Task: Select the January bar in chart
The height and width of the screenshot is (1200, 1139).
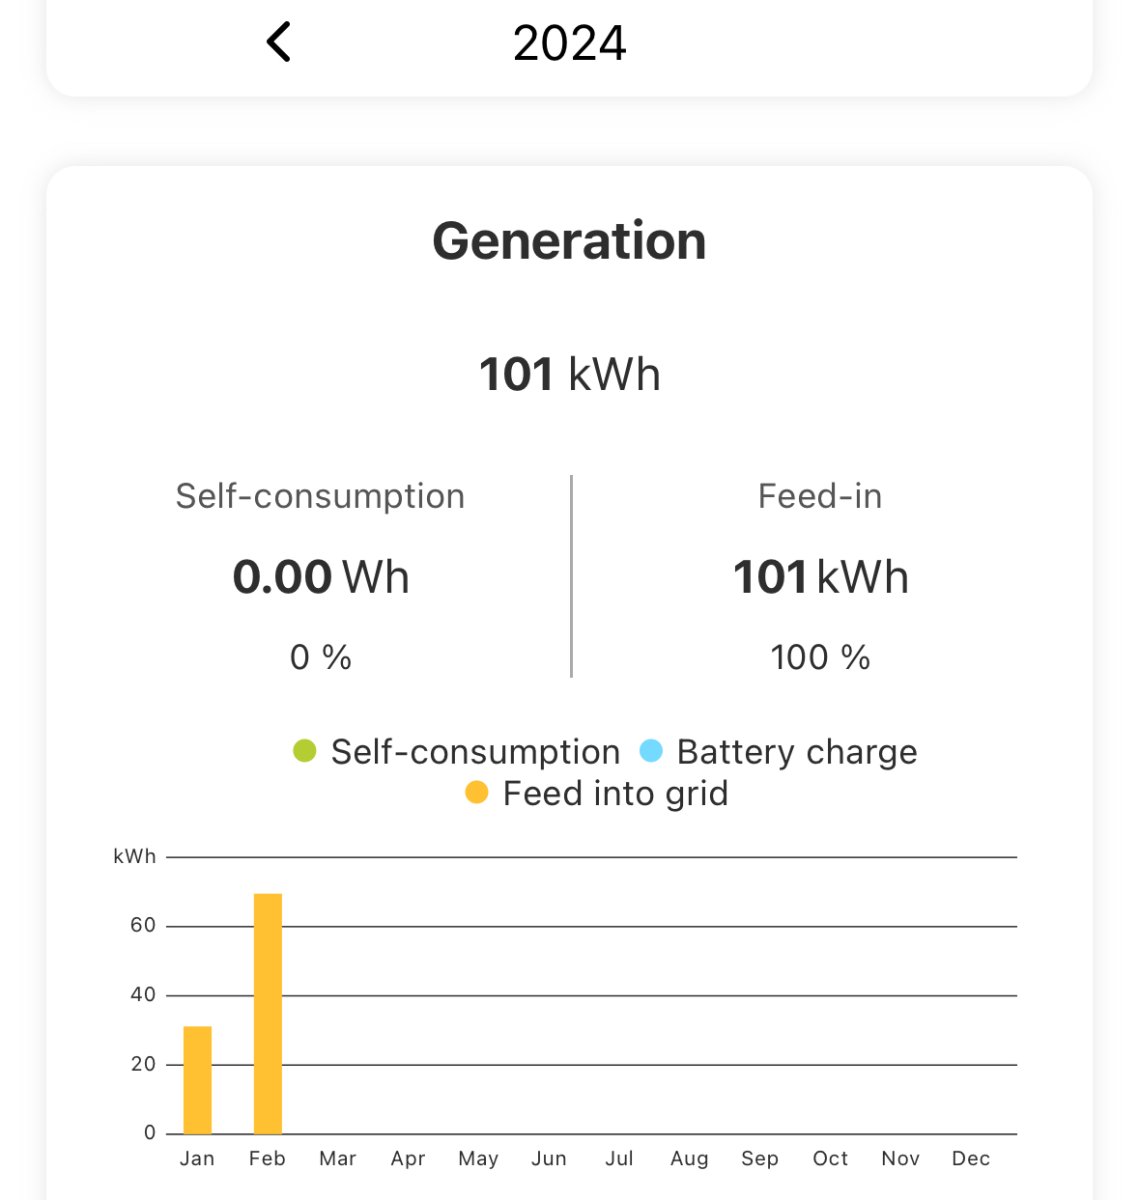Action: tap(197, 1080)
